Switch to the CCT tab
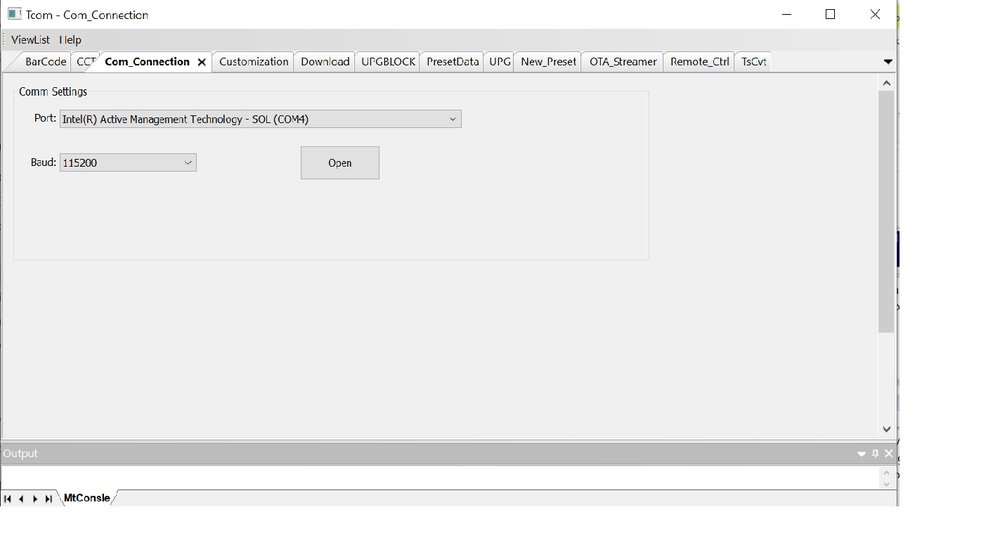Screen dimensions: 1000x538 pos(85,62)
